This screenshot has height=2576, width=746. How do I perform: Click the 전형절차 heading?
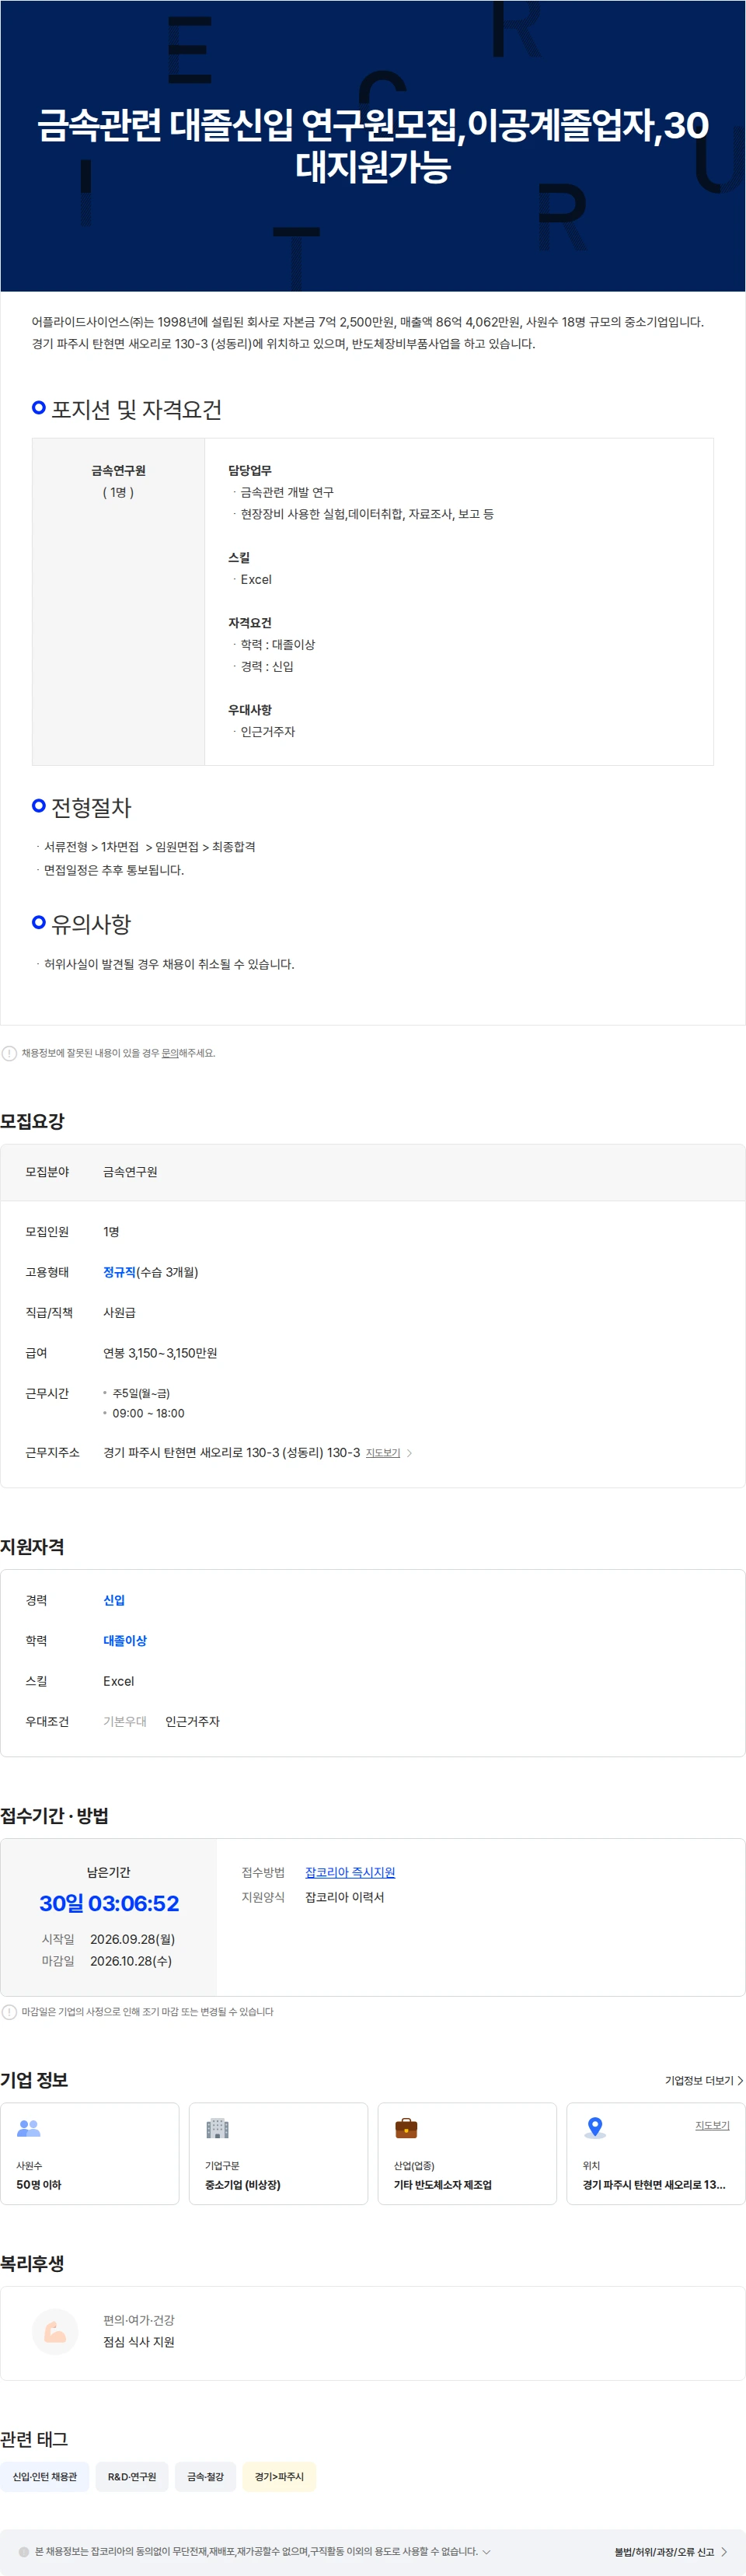[x=91, y=807]
